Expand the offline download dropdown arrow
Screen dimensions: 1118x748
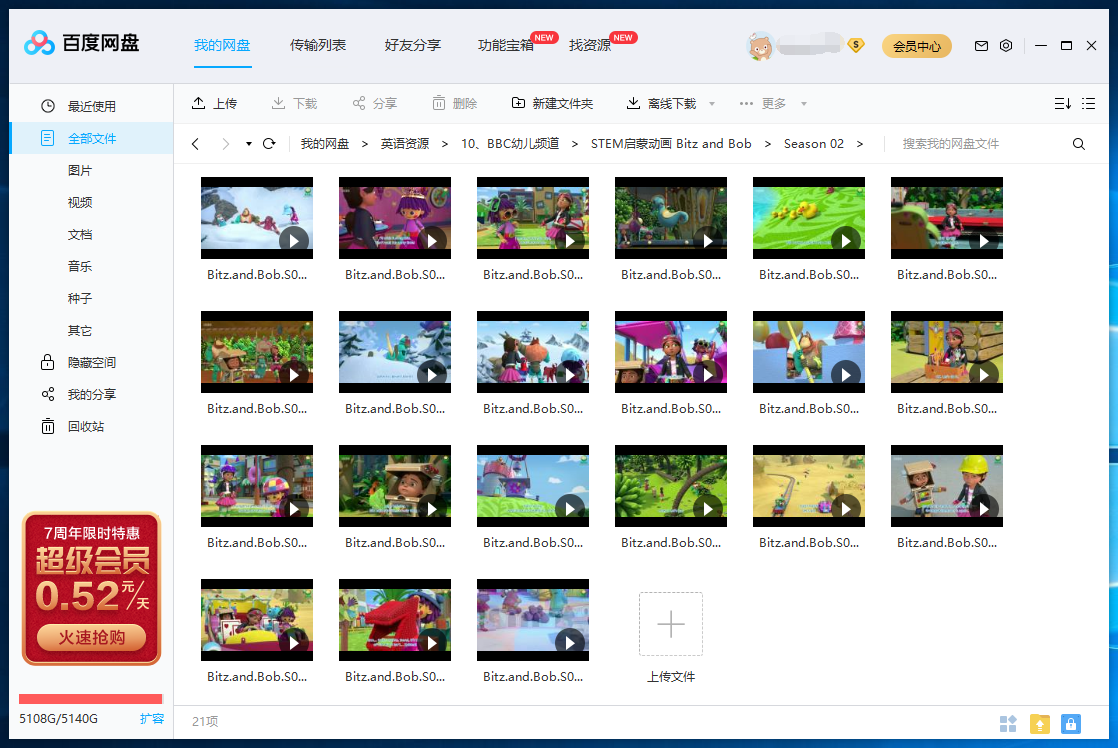tap(712, 104)
